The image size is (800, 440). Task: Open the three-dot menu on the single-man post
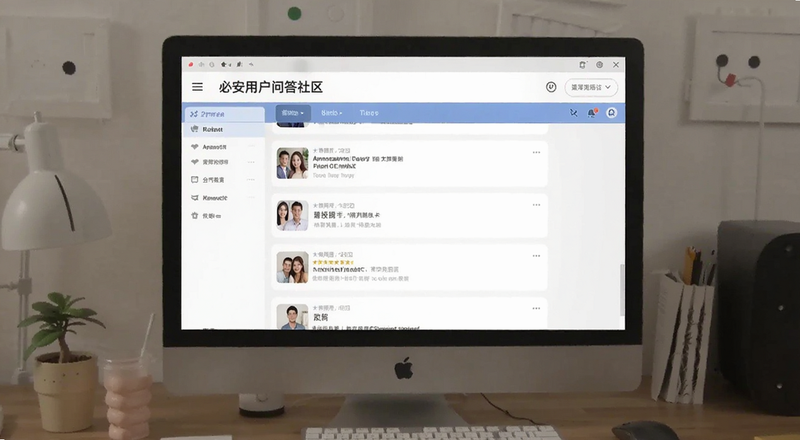[536, 308]
